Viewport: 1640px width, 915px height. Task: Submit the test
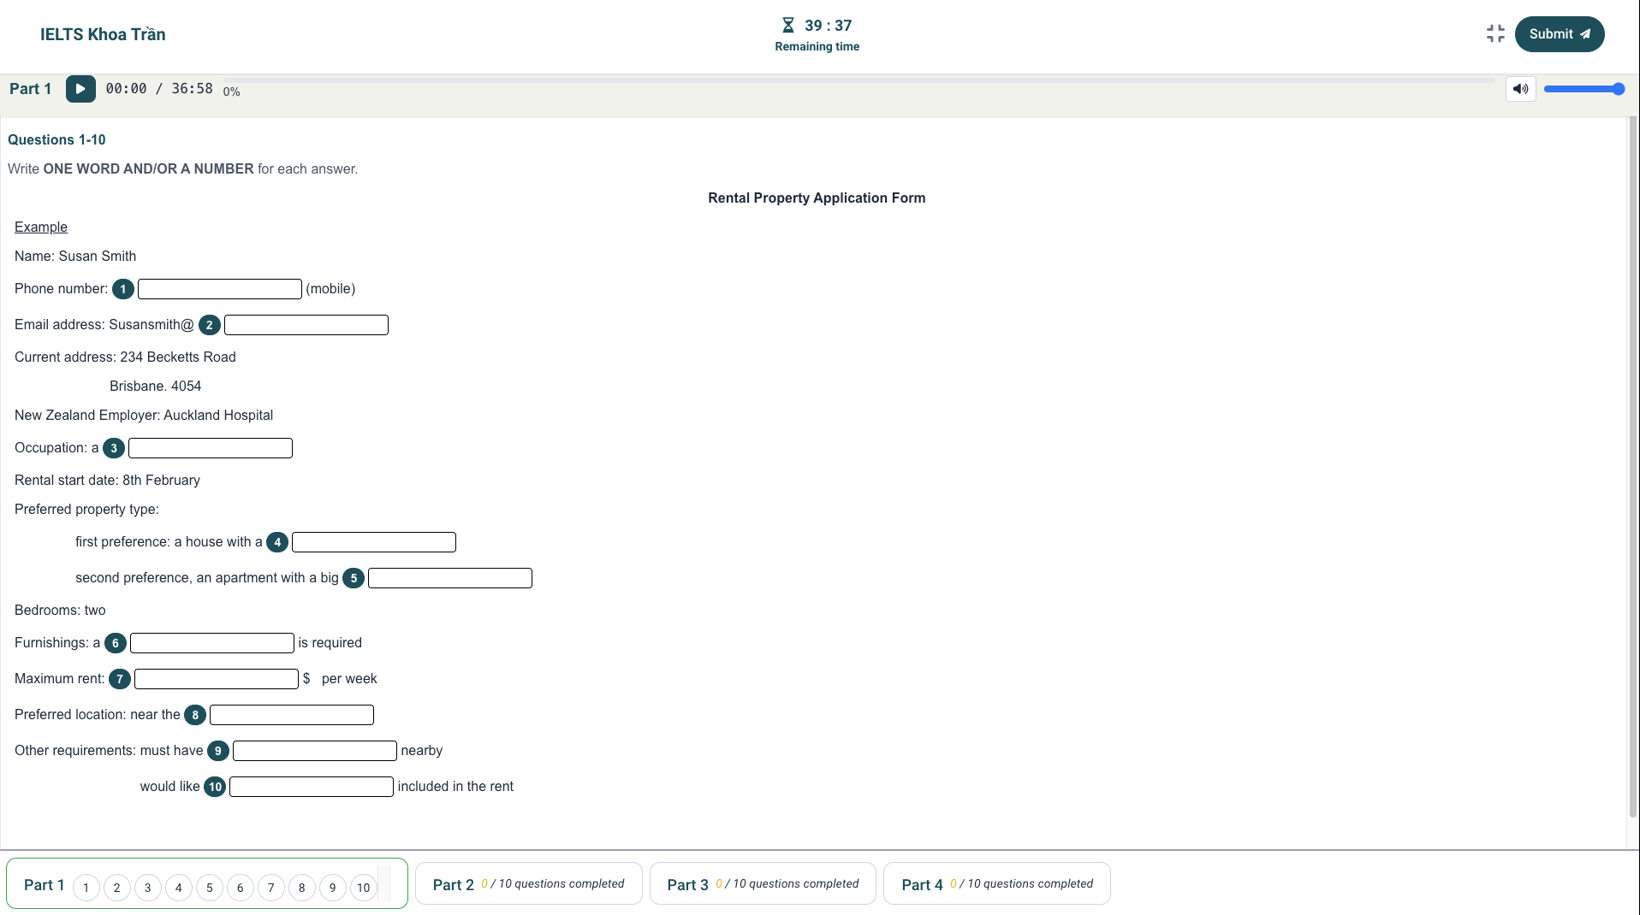tap(1558, 34)
